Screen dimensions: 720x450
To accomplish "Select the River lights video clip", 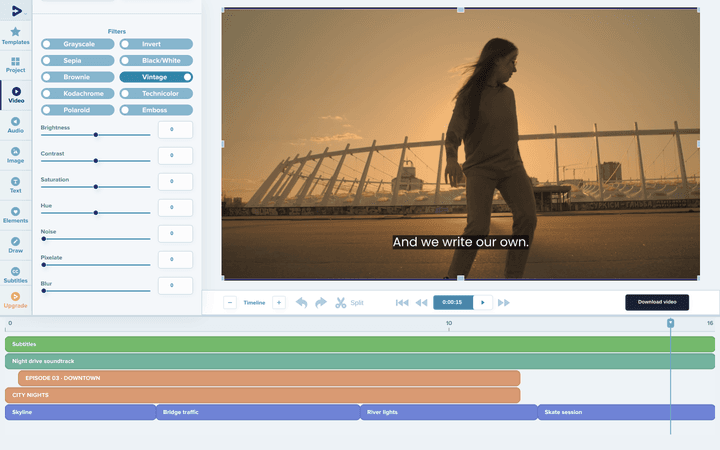I will point(449,412).
